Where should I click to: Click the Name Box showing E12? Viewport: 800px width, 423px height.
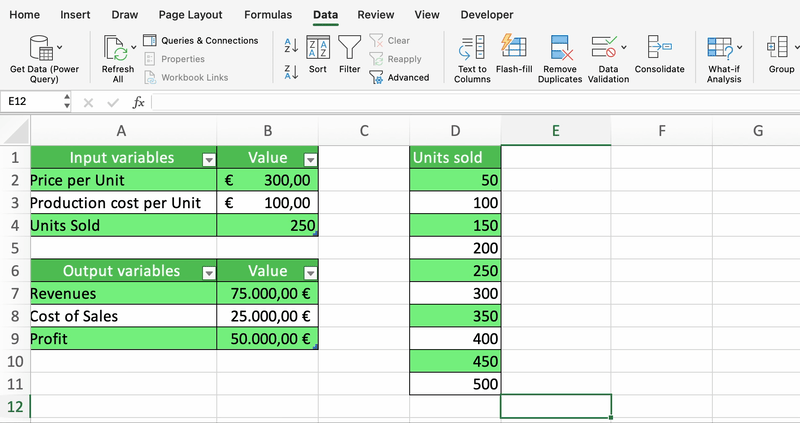(x=32, y=101)
